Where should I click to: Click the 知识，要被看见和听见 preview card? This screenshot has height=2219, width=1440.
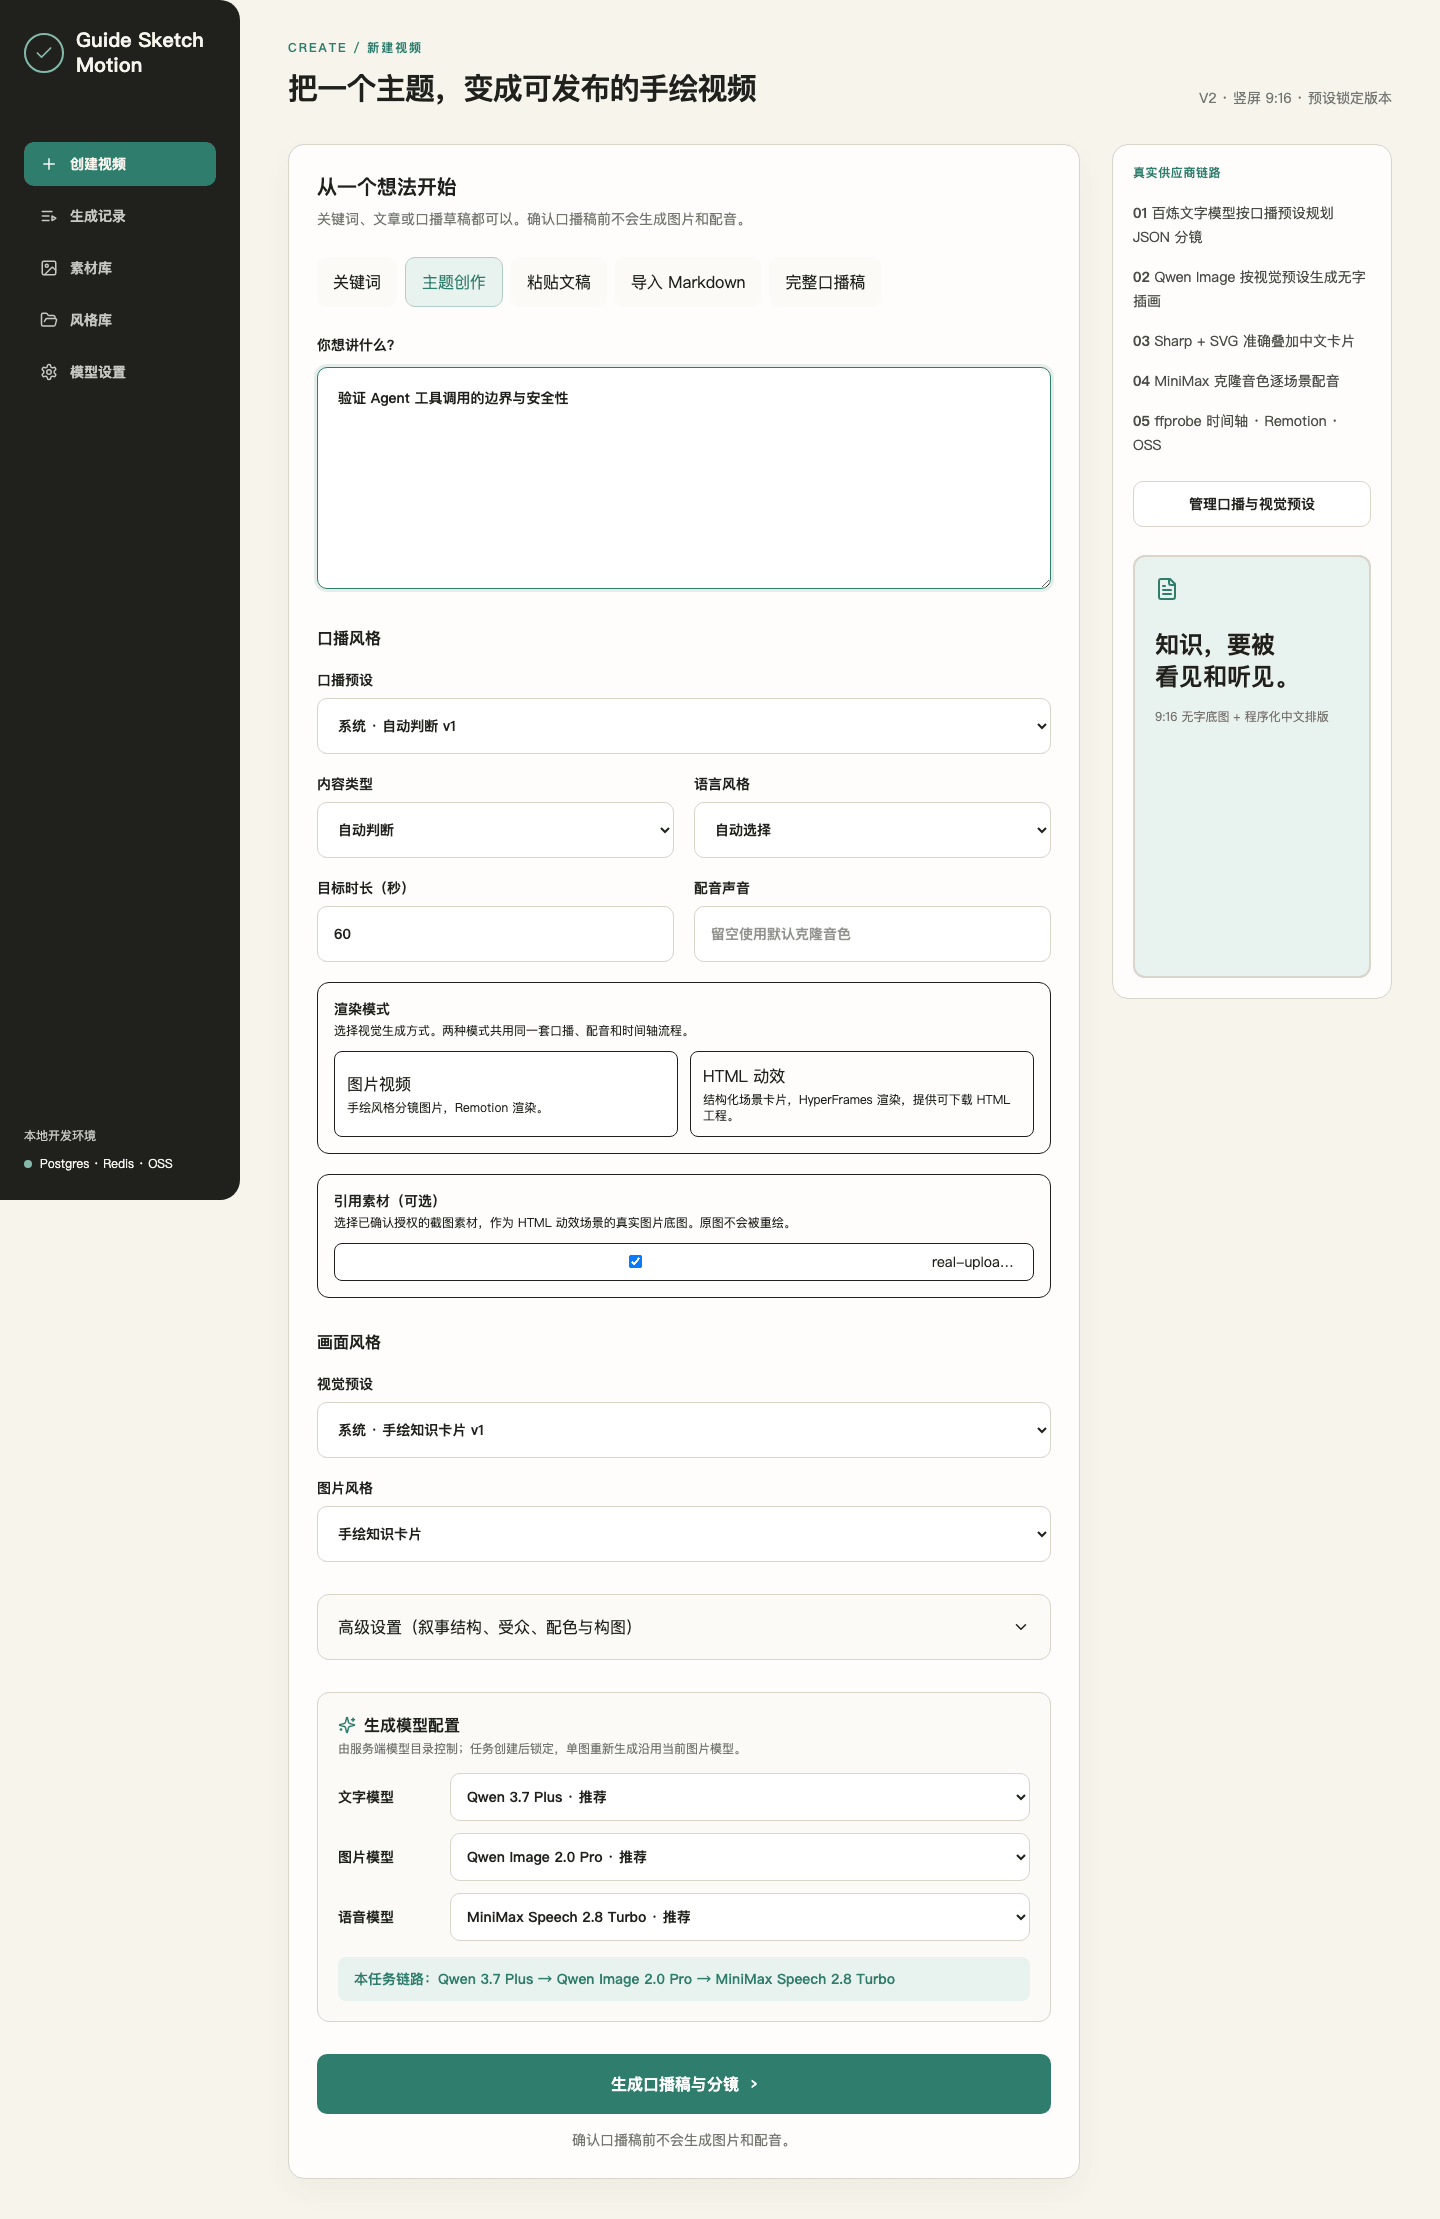(1252, 766)
